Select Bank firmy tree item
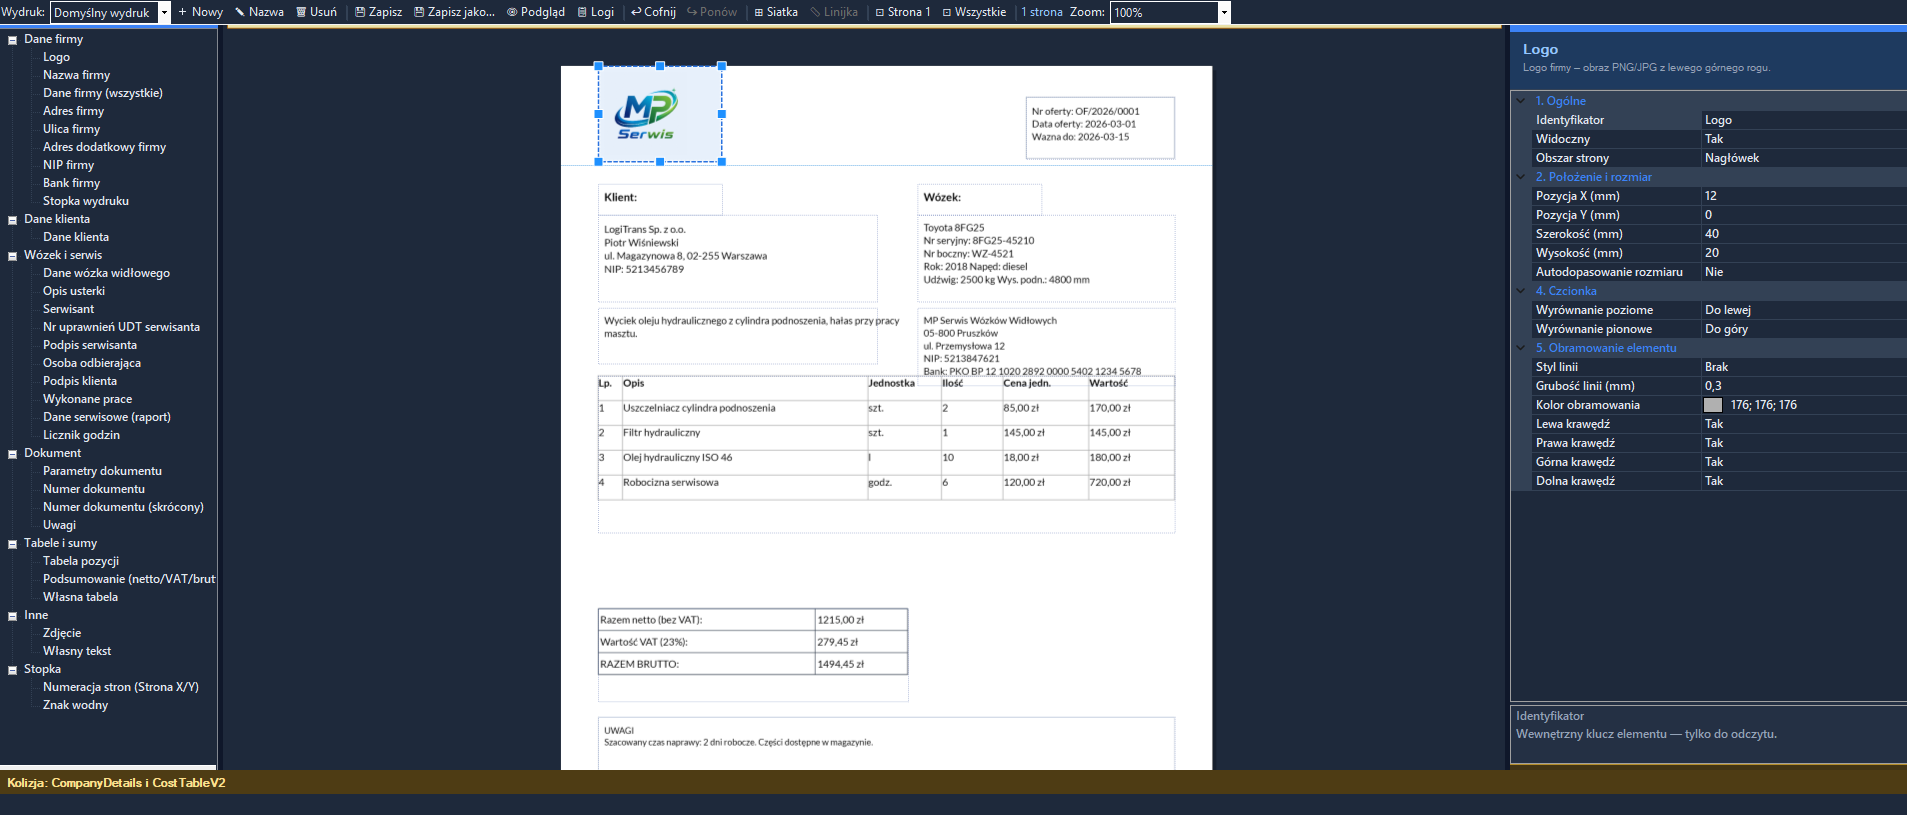This screenshot has width=1907, height=815. click(71, 183)
